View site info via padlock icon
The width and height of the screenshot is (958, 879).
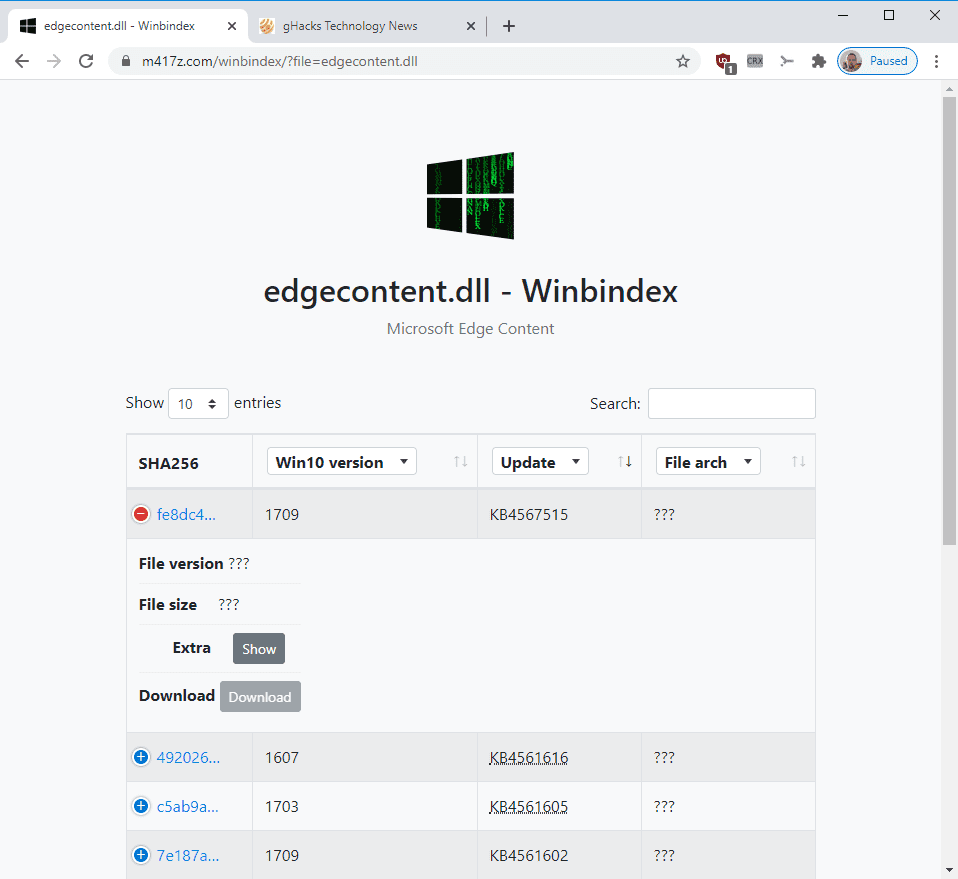126,61
